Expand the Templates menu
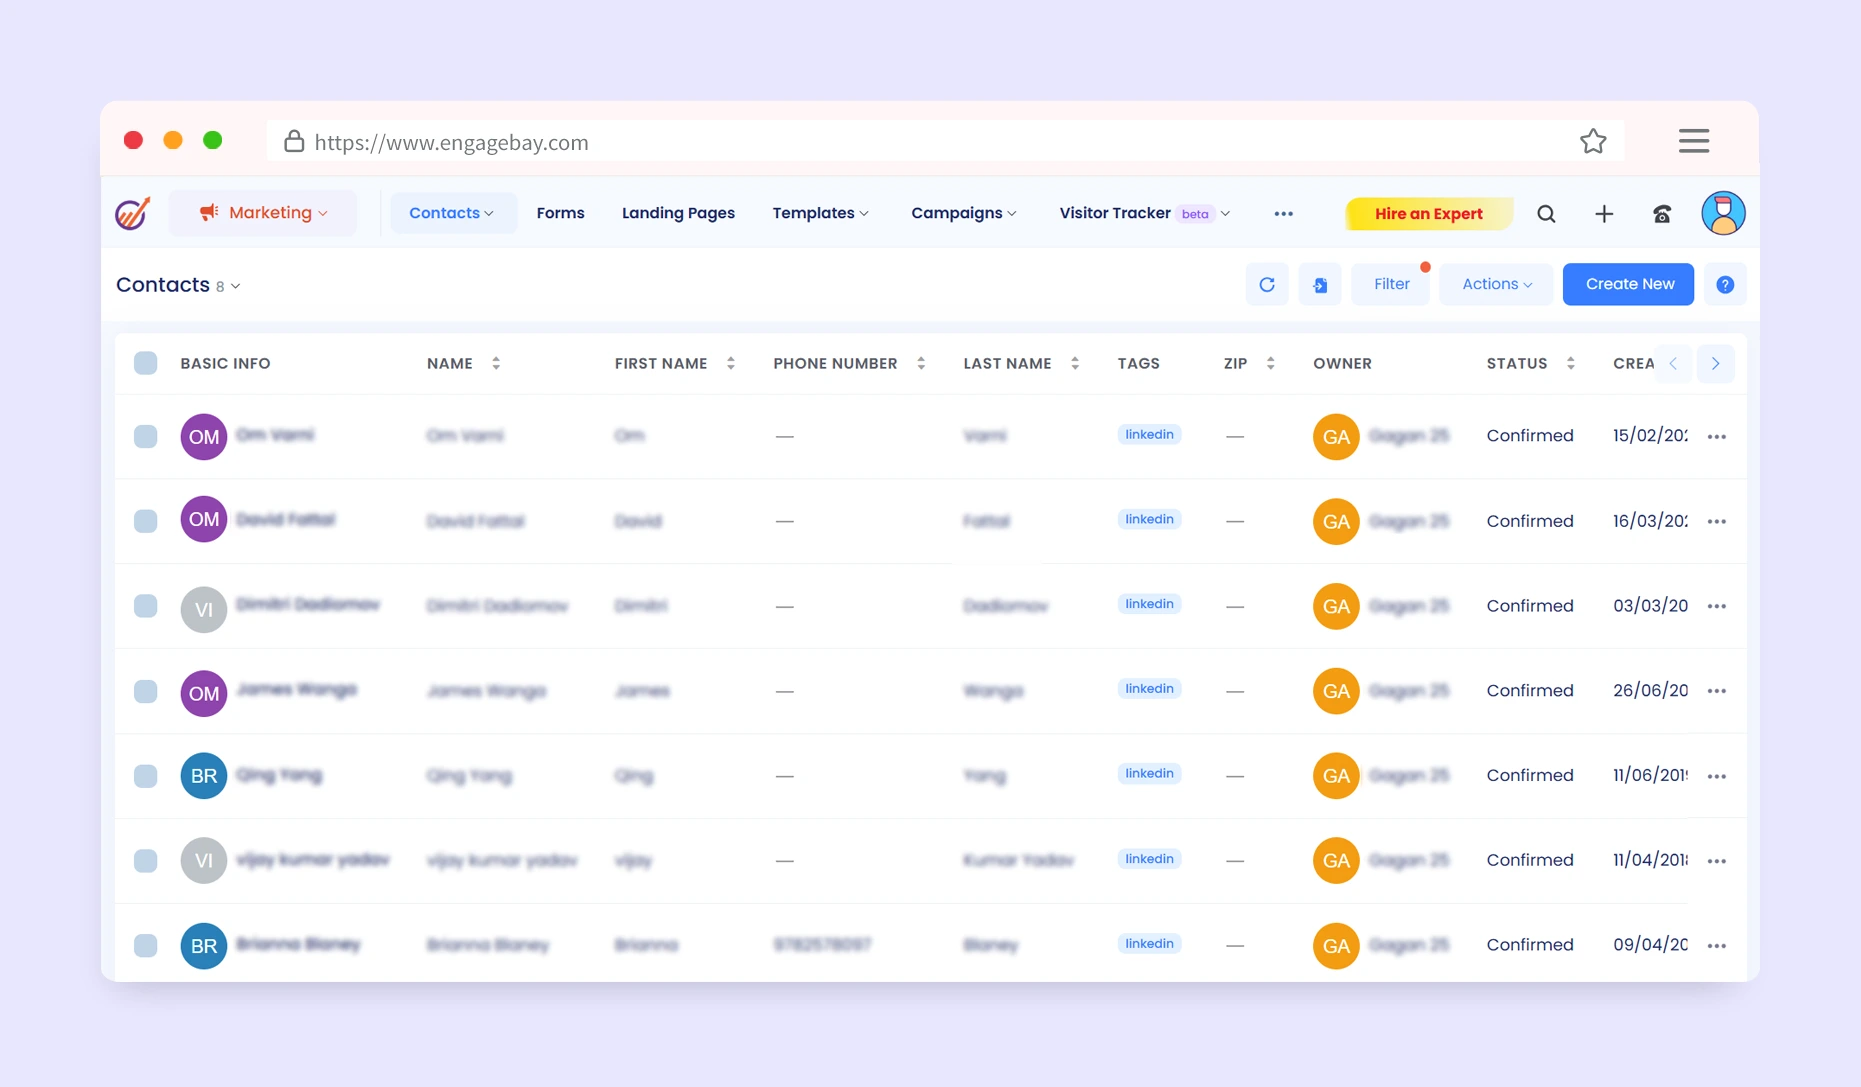Screen dimensions: 1861x1087 pyautogui.click(x=820, y=213)
